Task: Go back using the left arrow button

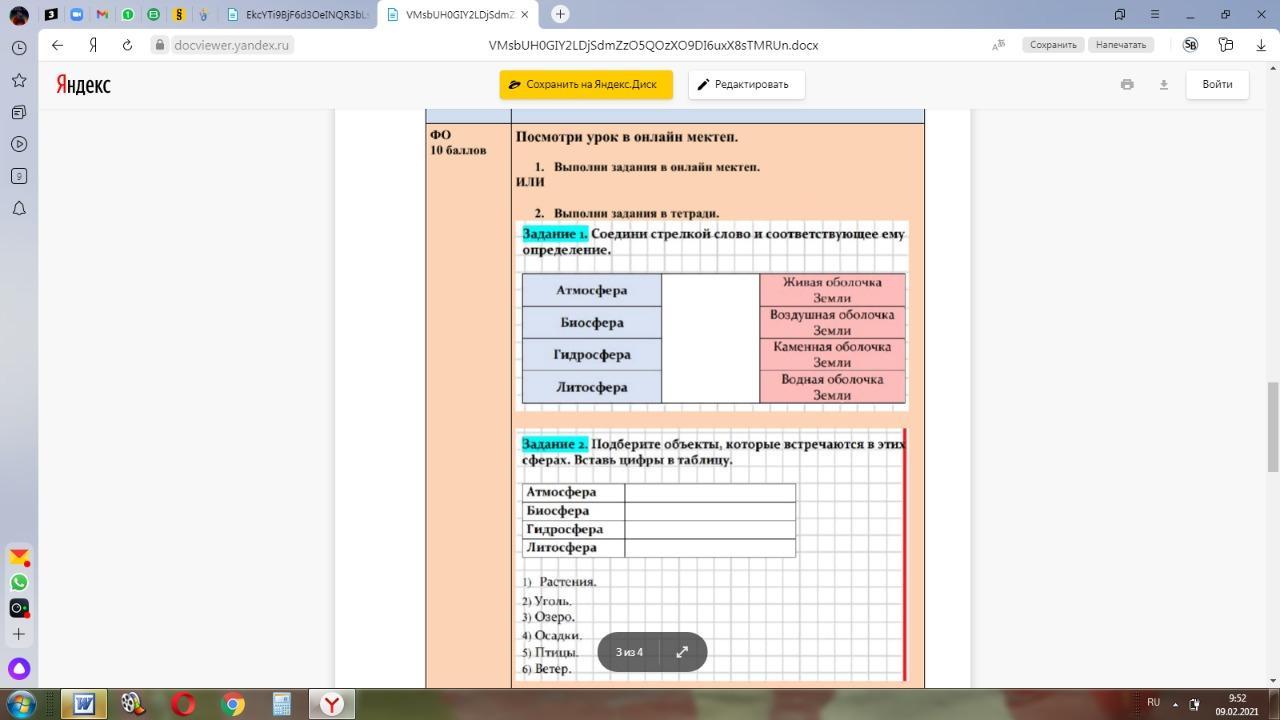Action: tap(57, 45)
